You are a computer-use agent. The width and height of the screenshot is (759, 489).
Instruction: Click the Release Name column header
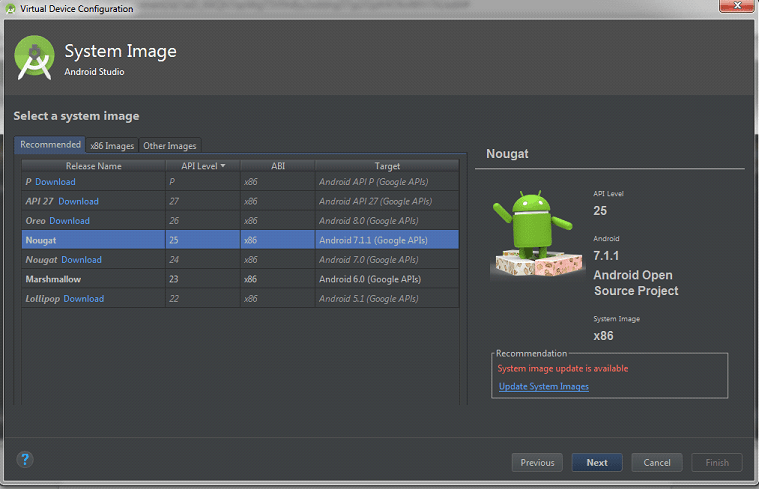[93, 166]
